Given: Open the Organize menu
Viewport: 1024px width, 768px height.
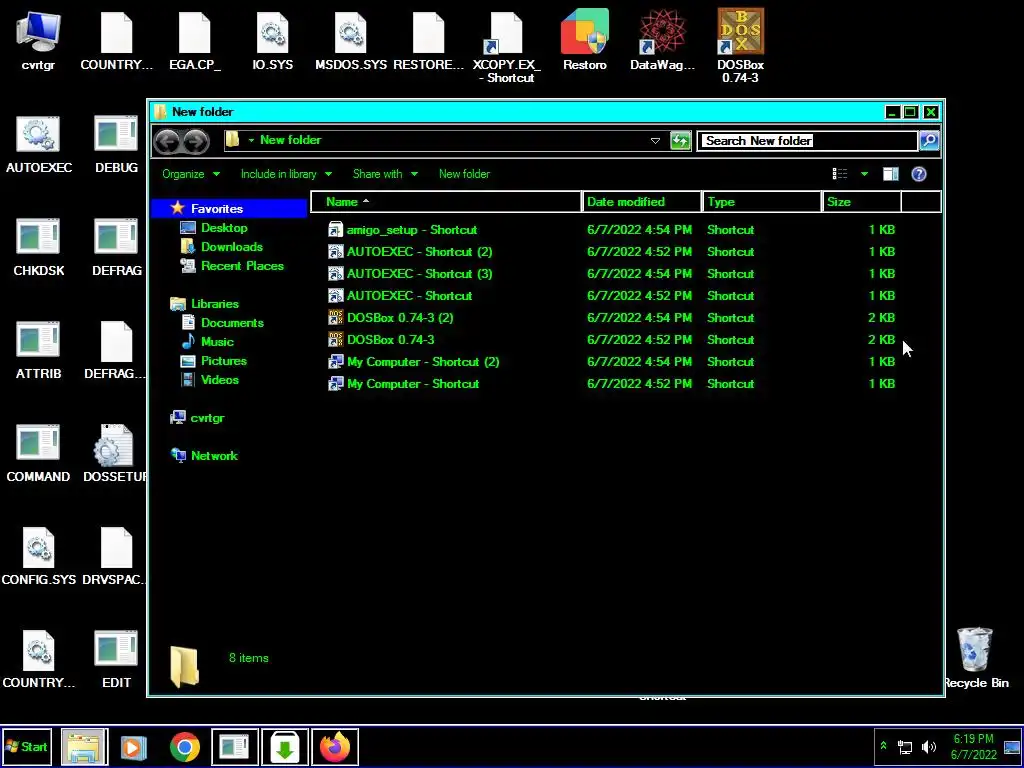Looking at the screenshot, I should [x=191, y=174].
